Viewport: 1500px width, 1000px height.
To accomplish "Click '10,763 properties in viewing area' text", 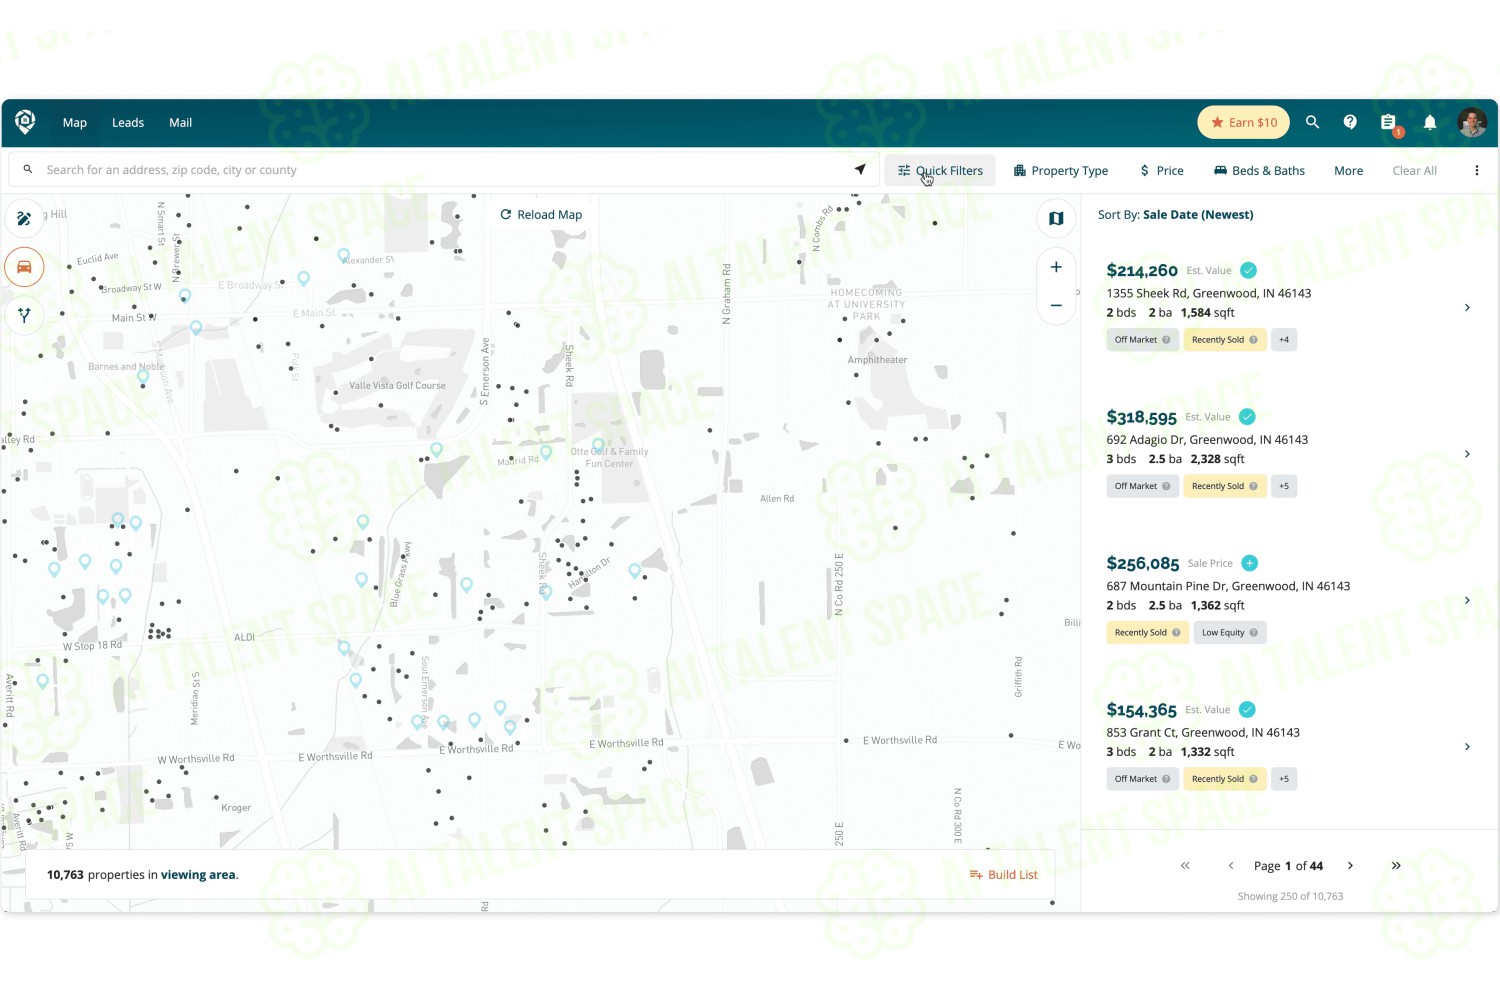I will pos(142,875).
